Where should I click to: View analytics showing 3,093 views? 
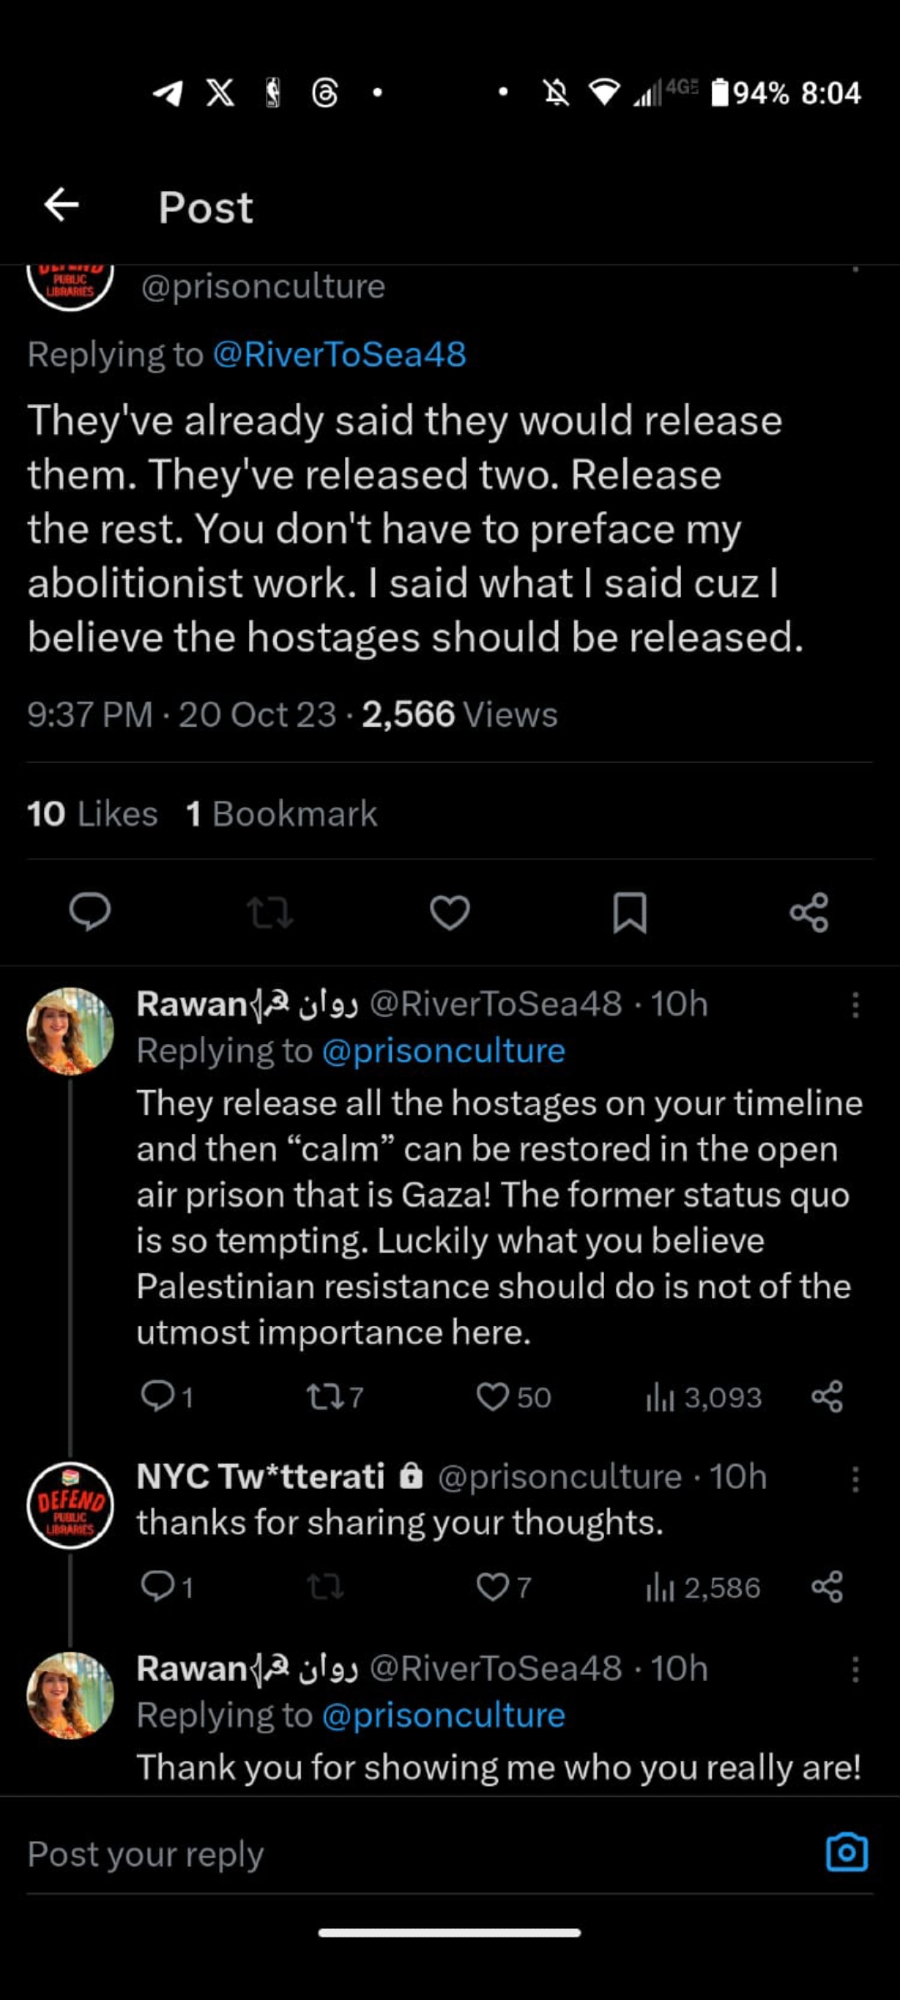click(703, 1397)
